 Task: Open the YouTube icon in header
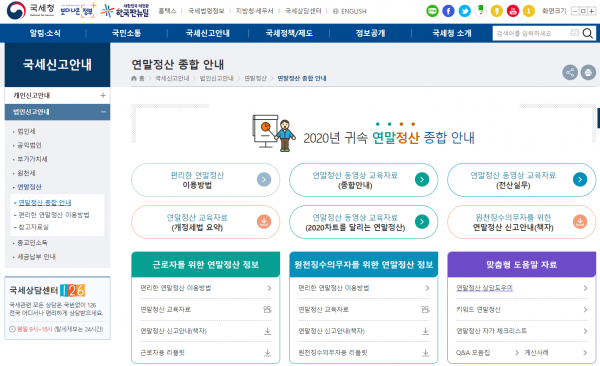click(x=512, y=11)
